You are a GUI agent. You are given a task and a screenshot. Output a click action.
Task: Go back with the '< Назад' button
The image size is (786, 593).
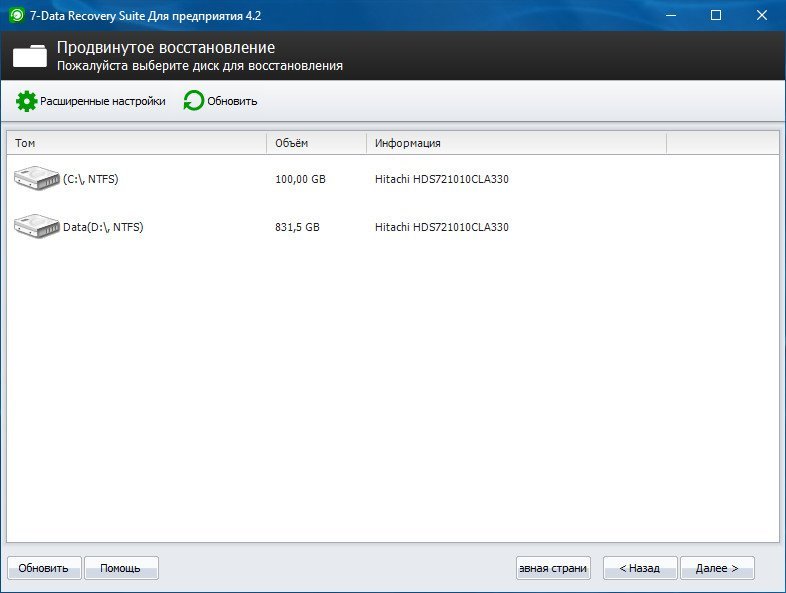(640, 568)
